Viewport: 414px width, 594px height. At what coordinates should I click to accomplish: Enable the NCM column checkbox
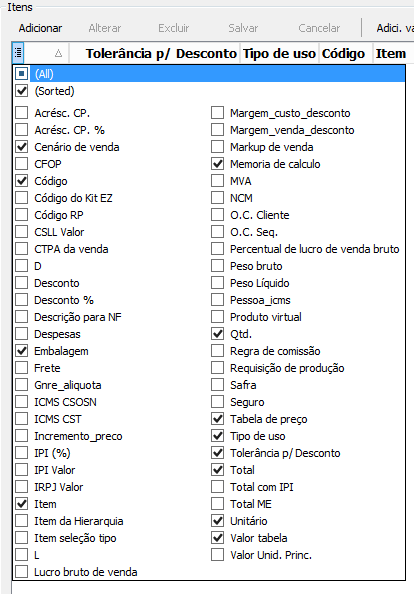pos(217,198)
